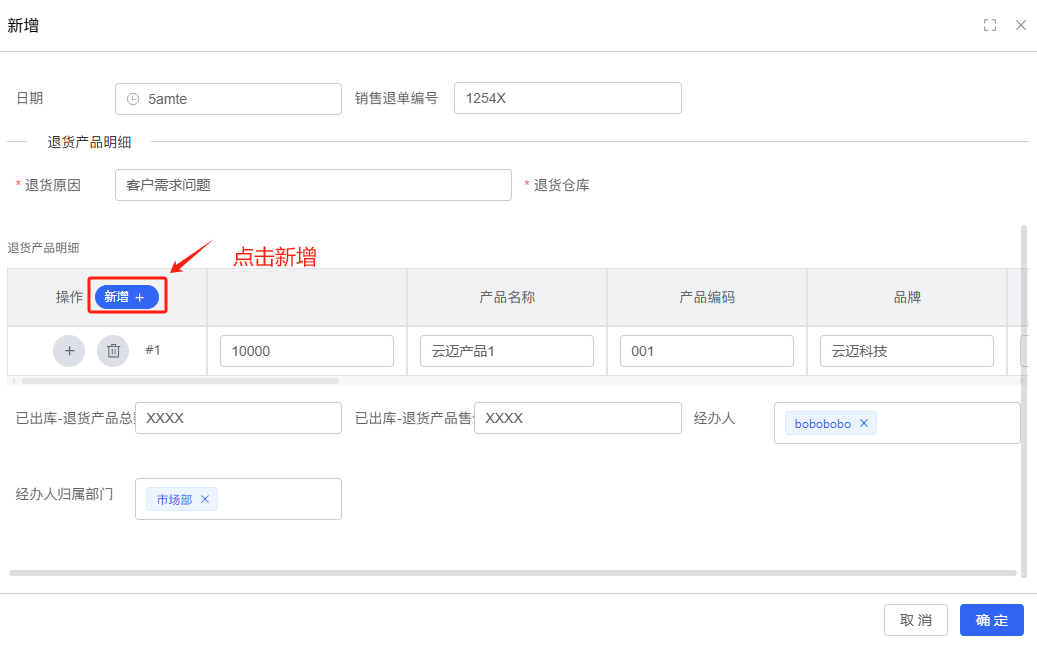This screenshot has height=649, width=1037.
Task: Remove the 市场部 tag via its X
Action: point(205,499)
